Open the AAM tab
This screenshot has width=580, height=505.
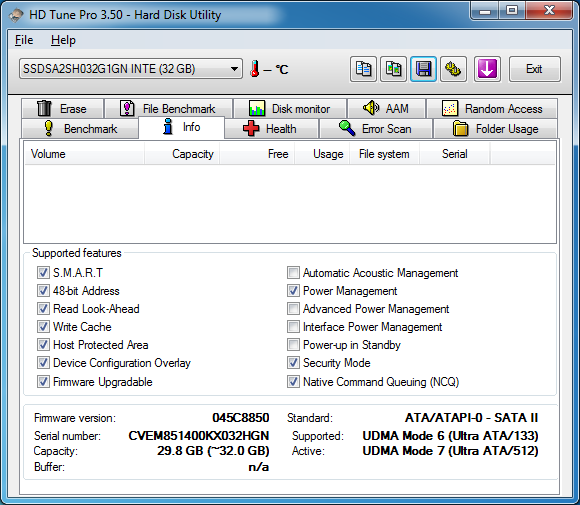click(x=386, y=109)
